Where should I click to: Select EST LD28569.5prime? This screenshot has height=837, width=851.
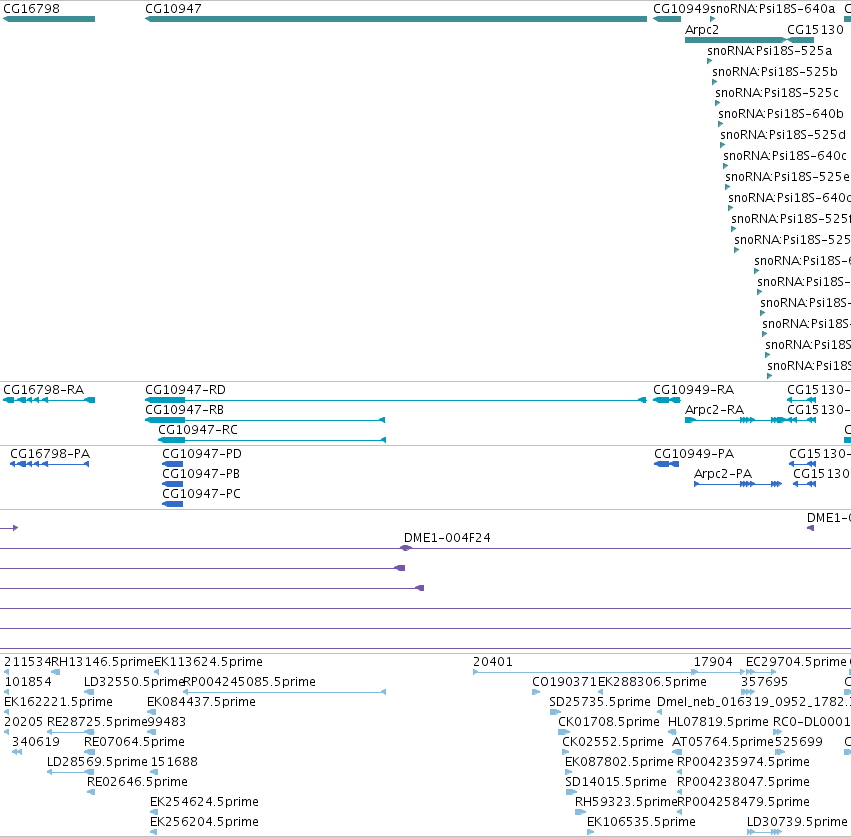click(97, 762)
